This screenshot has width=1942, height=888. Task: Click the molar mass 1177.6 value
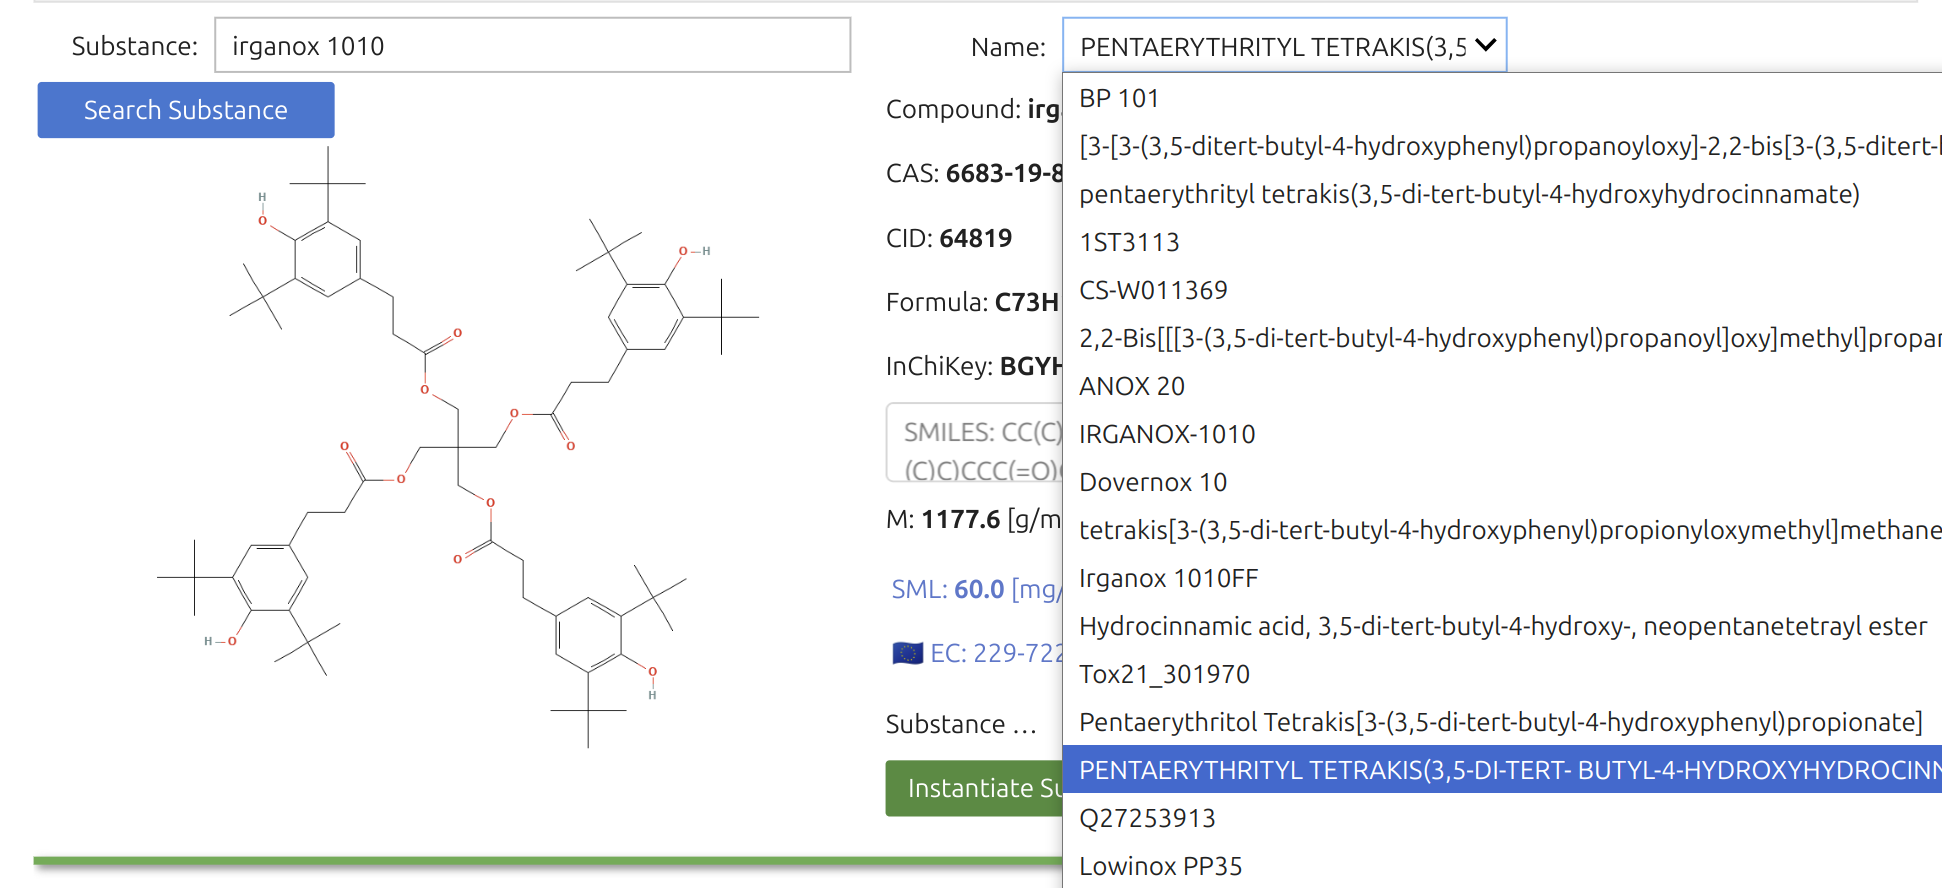(x=960, y=519)
